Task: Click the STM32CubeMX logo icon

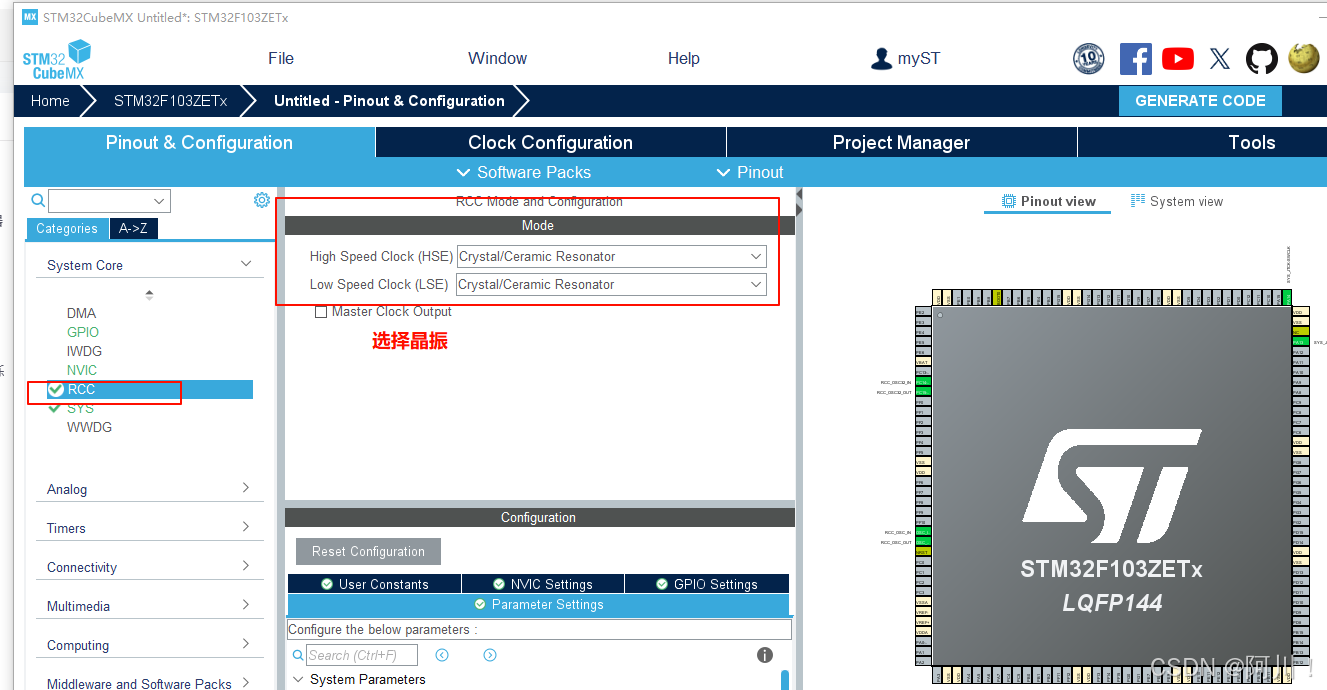Action: pyautogui.click(x=57, y=59)
